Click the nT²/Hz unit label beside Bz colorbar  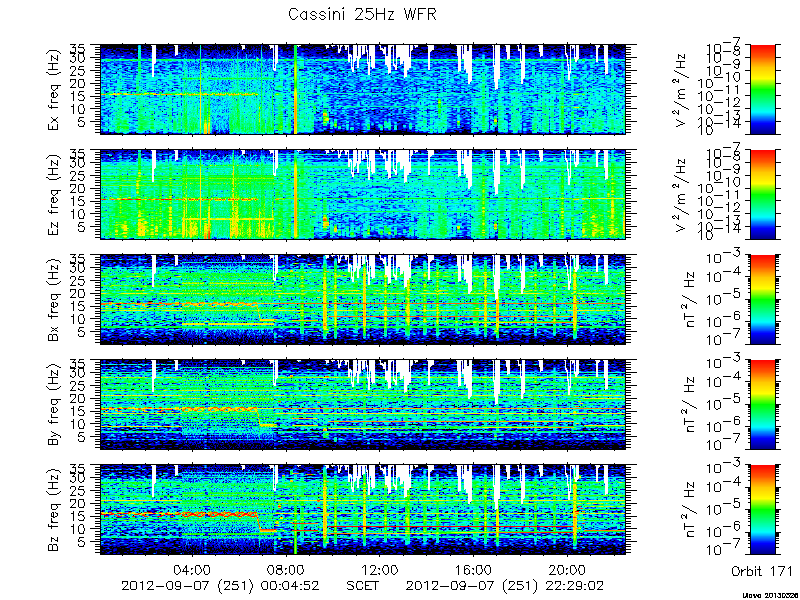(x=690, y=510)
